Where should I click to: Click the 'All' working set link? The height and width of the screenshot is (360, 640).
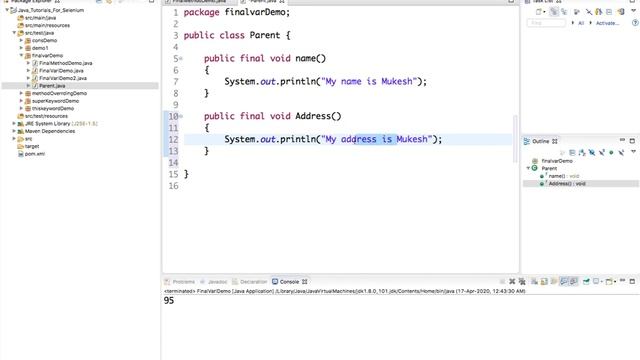coord(581,23)
